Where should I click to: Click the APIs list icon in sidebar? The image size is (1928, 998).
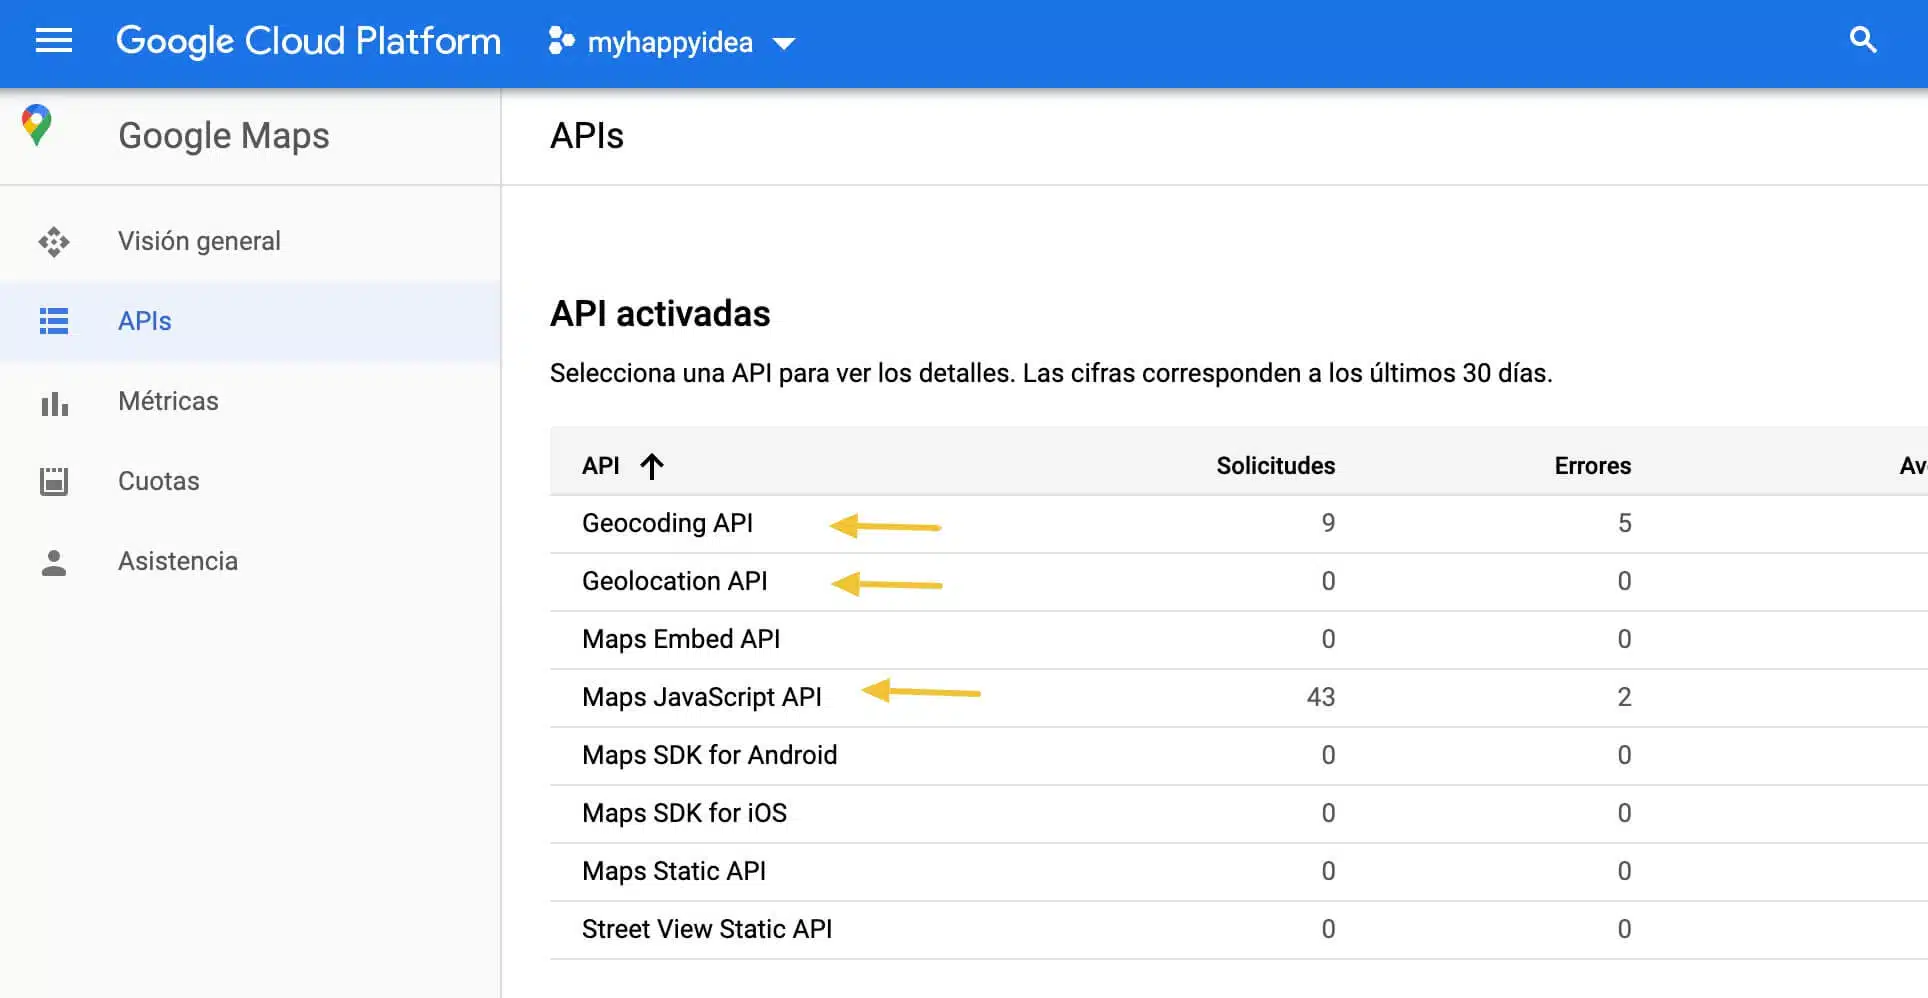coord(54,321)
